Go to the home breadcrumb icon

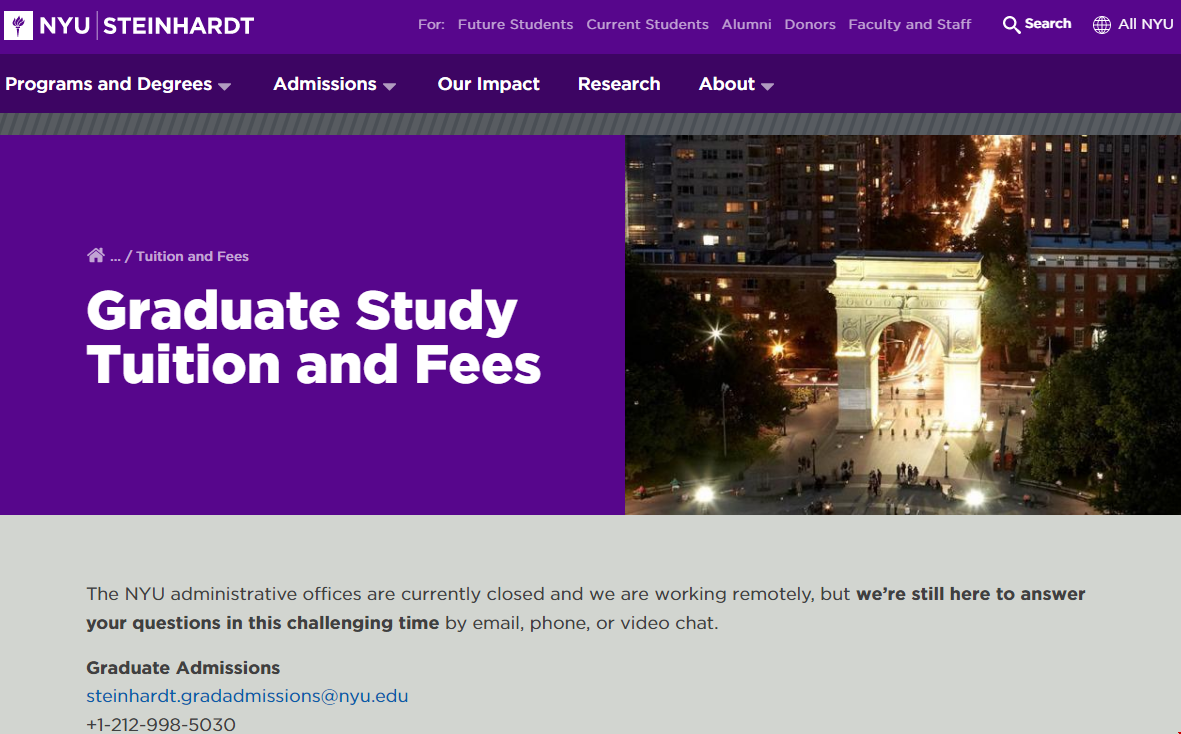(x=96, y=255)
